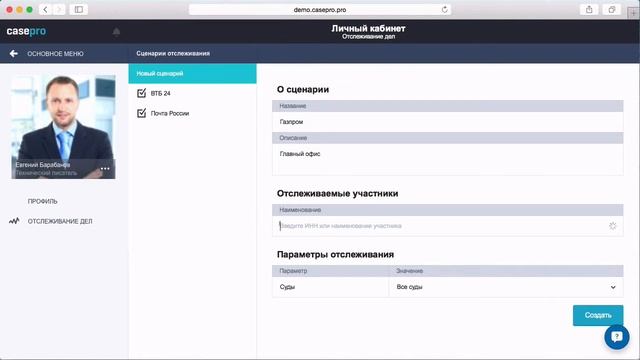The height and width of the screenshot is (360, 640).
Task: Click the case tracking pulse icon
Action: 14,221
